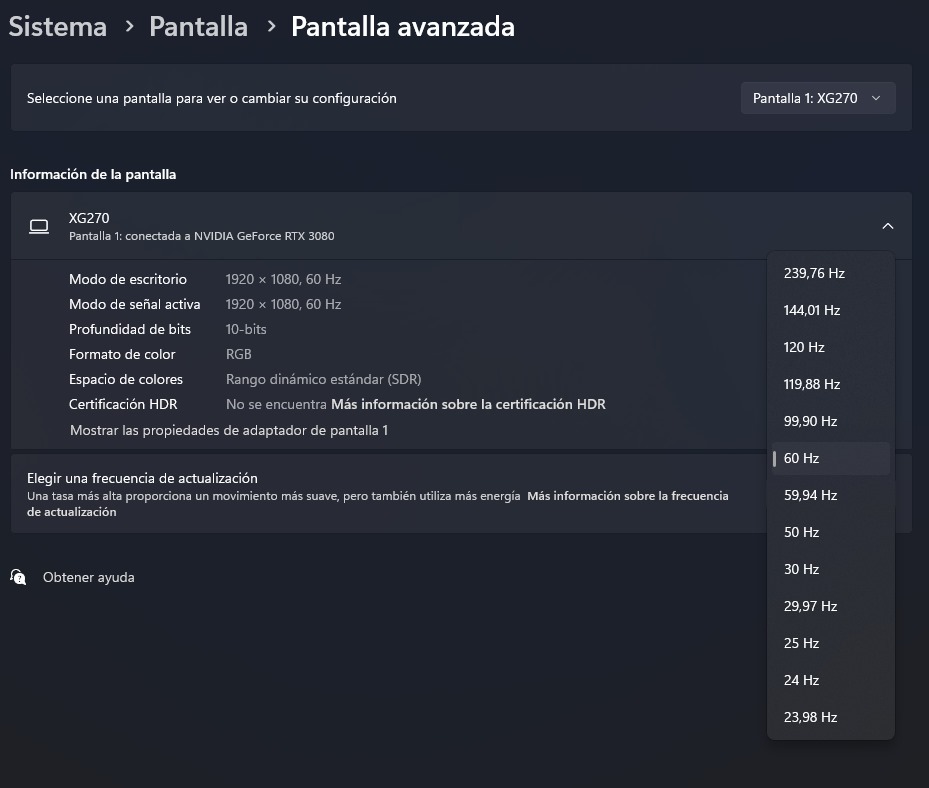Navigate to Pantalla breadcrumb
Image resolution: width=929 pixels, height=788 pixels.
[x=198, y=27]
